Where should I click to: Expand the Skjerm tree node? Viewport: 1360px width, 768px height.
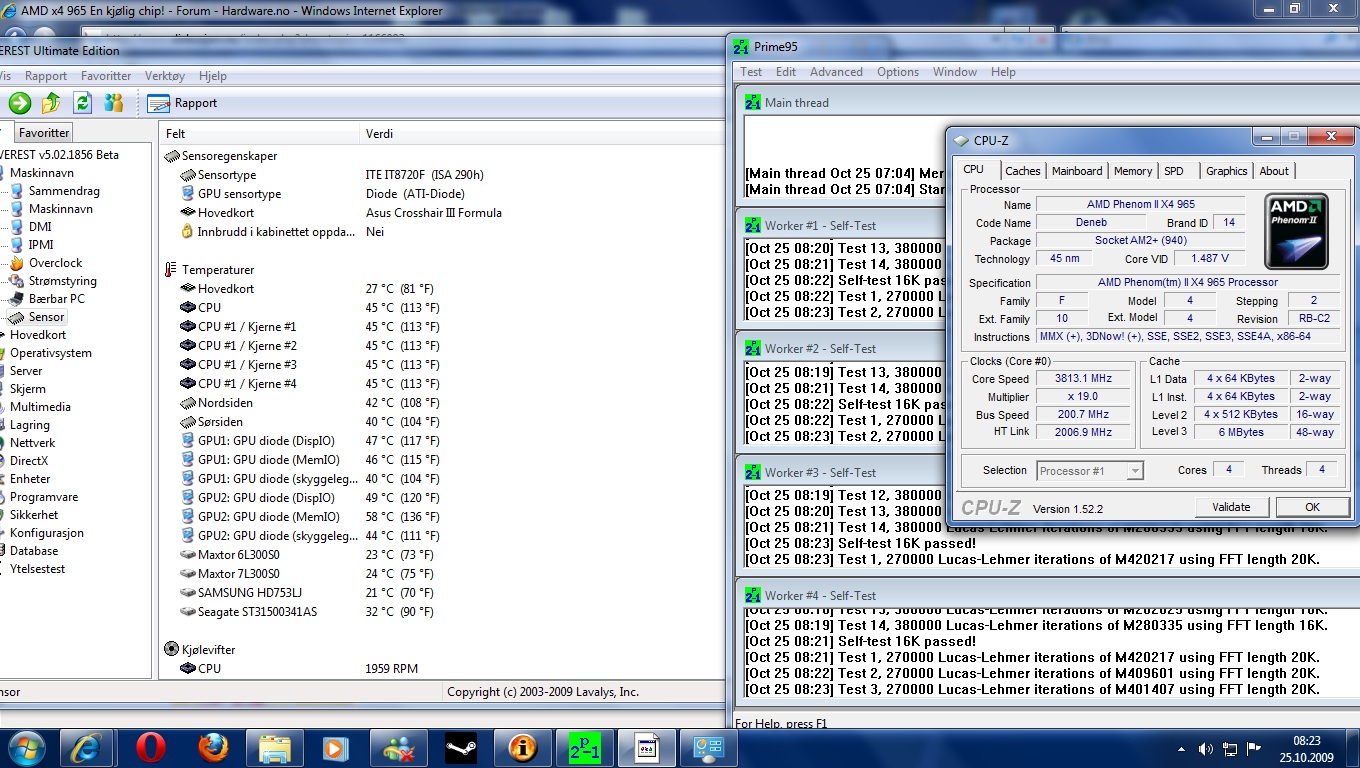[28, 389]
